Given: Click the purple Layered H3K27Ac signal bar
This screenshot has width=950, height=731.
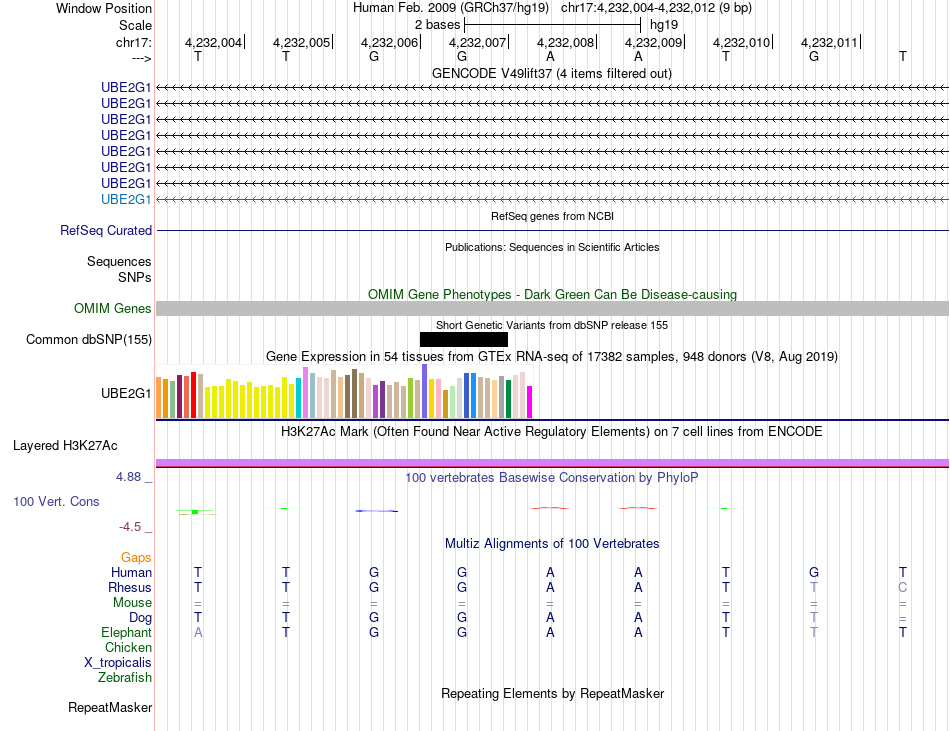Looking at the screenshot, I should click(x=552, y=462).
